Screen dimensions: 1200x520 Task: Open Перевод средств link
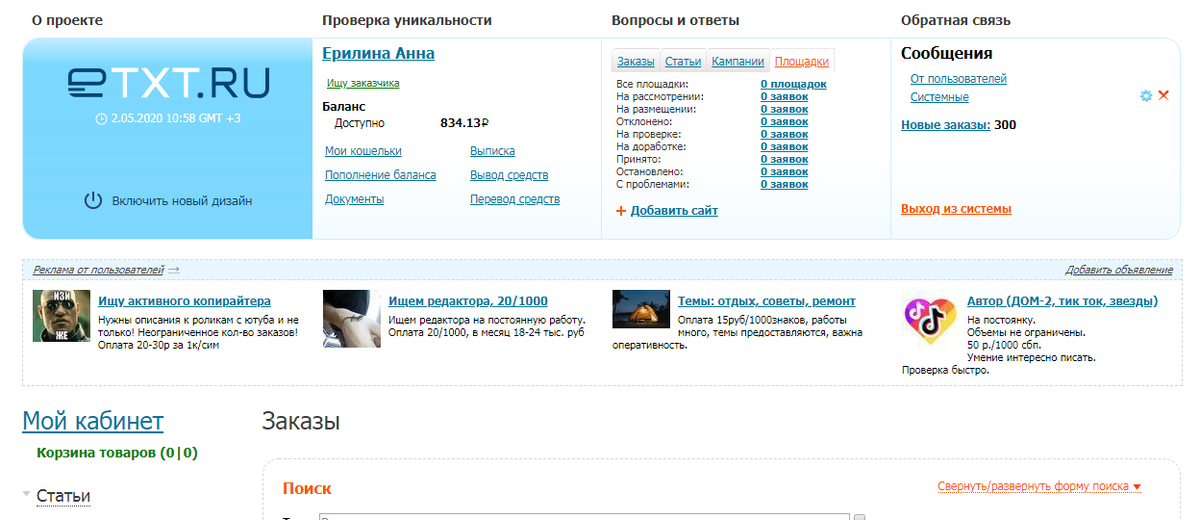515,199
